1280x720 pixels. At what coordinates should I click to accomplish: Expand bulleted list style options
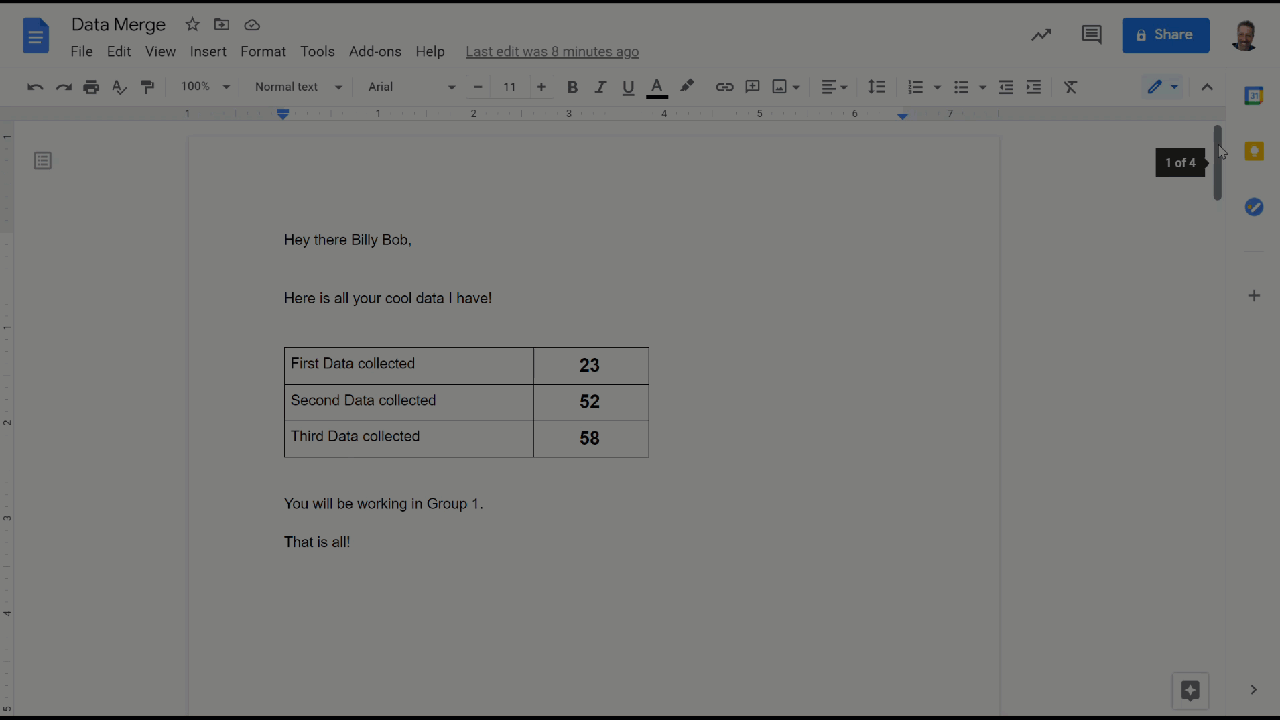coord(982,87)
